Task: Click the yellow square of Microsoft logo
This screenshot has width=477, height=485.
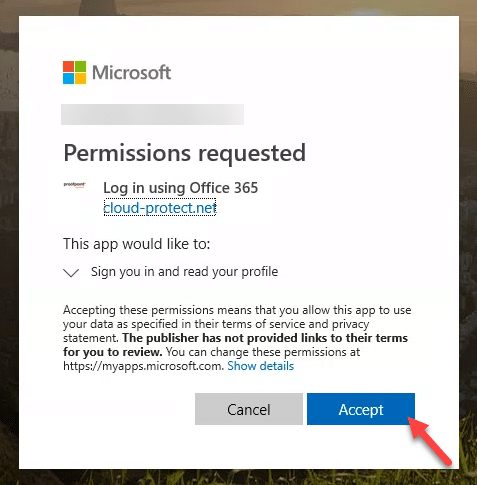Action: (80, 78)
